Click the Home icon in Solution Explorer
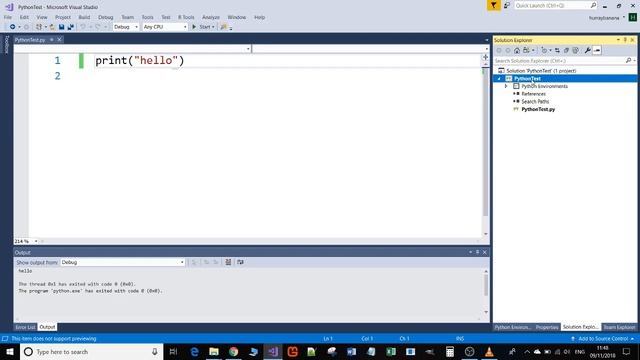 [x=517, y=50]
